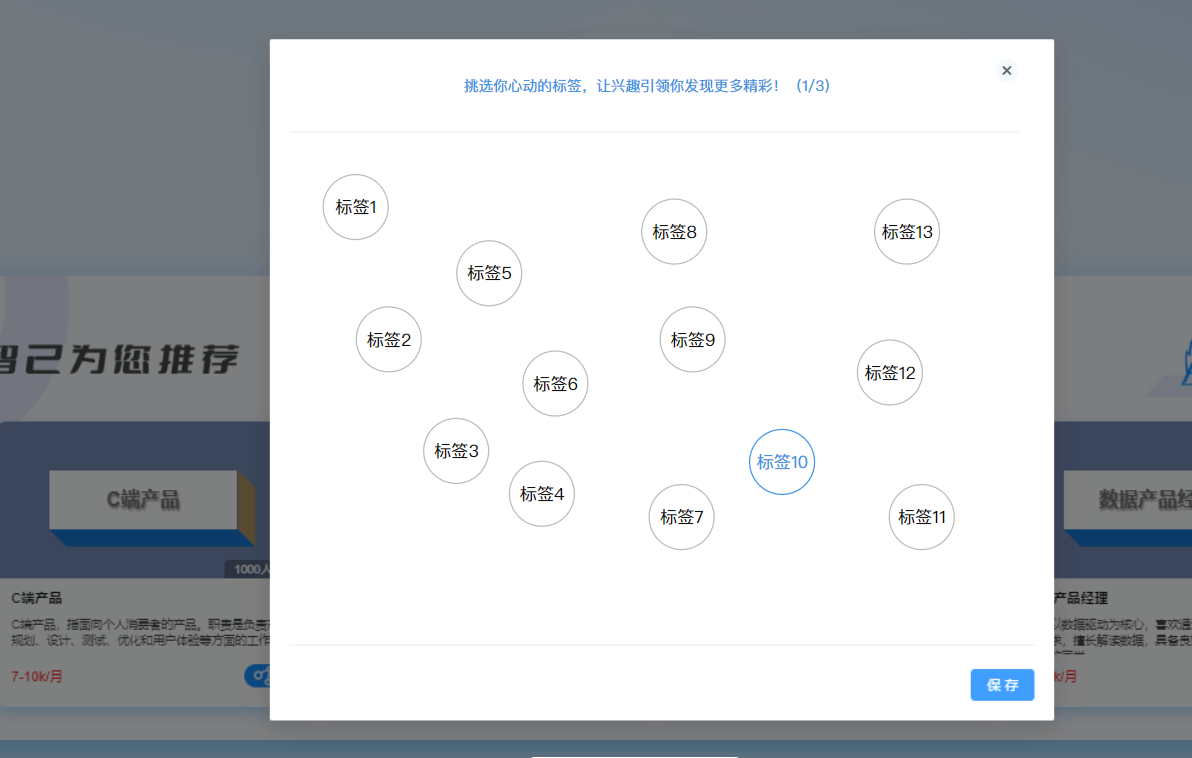Open the C端产品 3D block banner

click(x=143, y=500)
